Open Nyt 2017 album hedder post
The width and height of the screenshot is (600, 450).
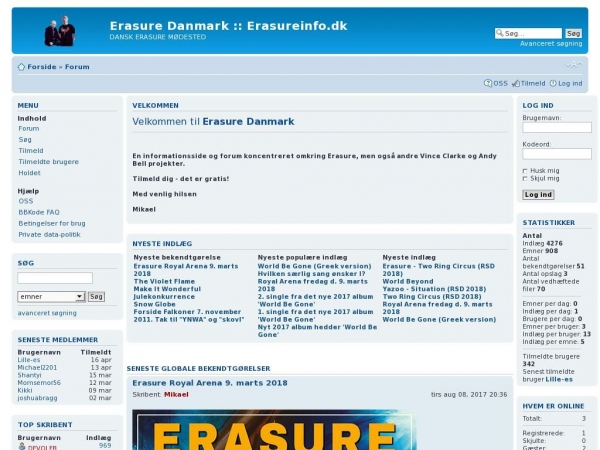[x=317, y=331]
